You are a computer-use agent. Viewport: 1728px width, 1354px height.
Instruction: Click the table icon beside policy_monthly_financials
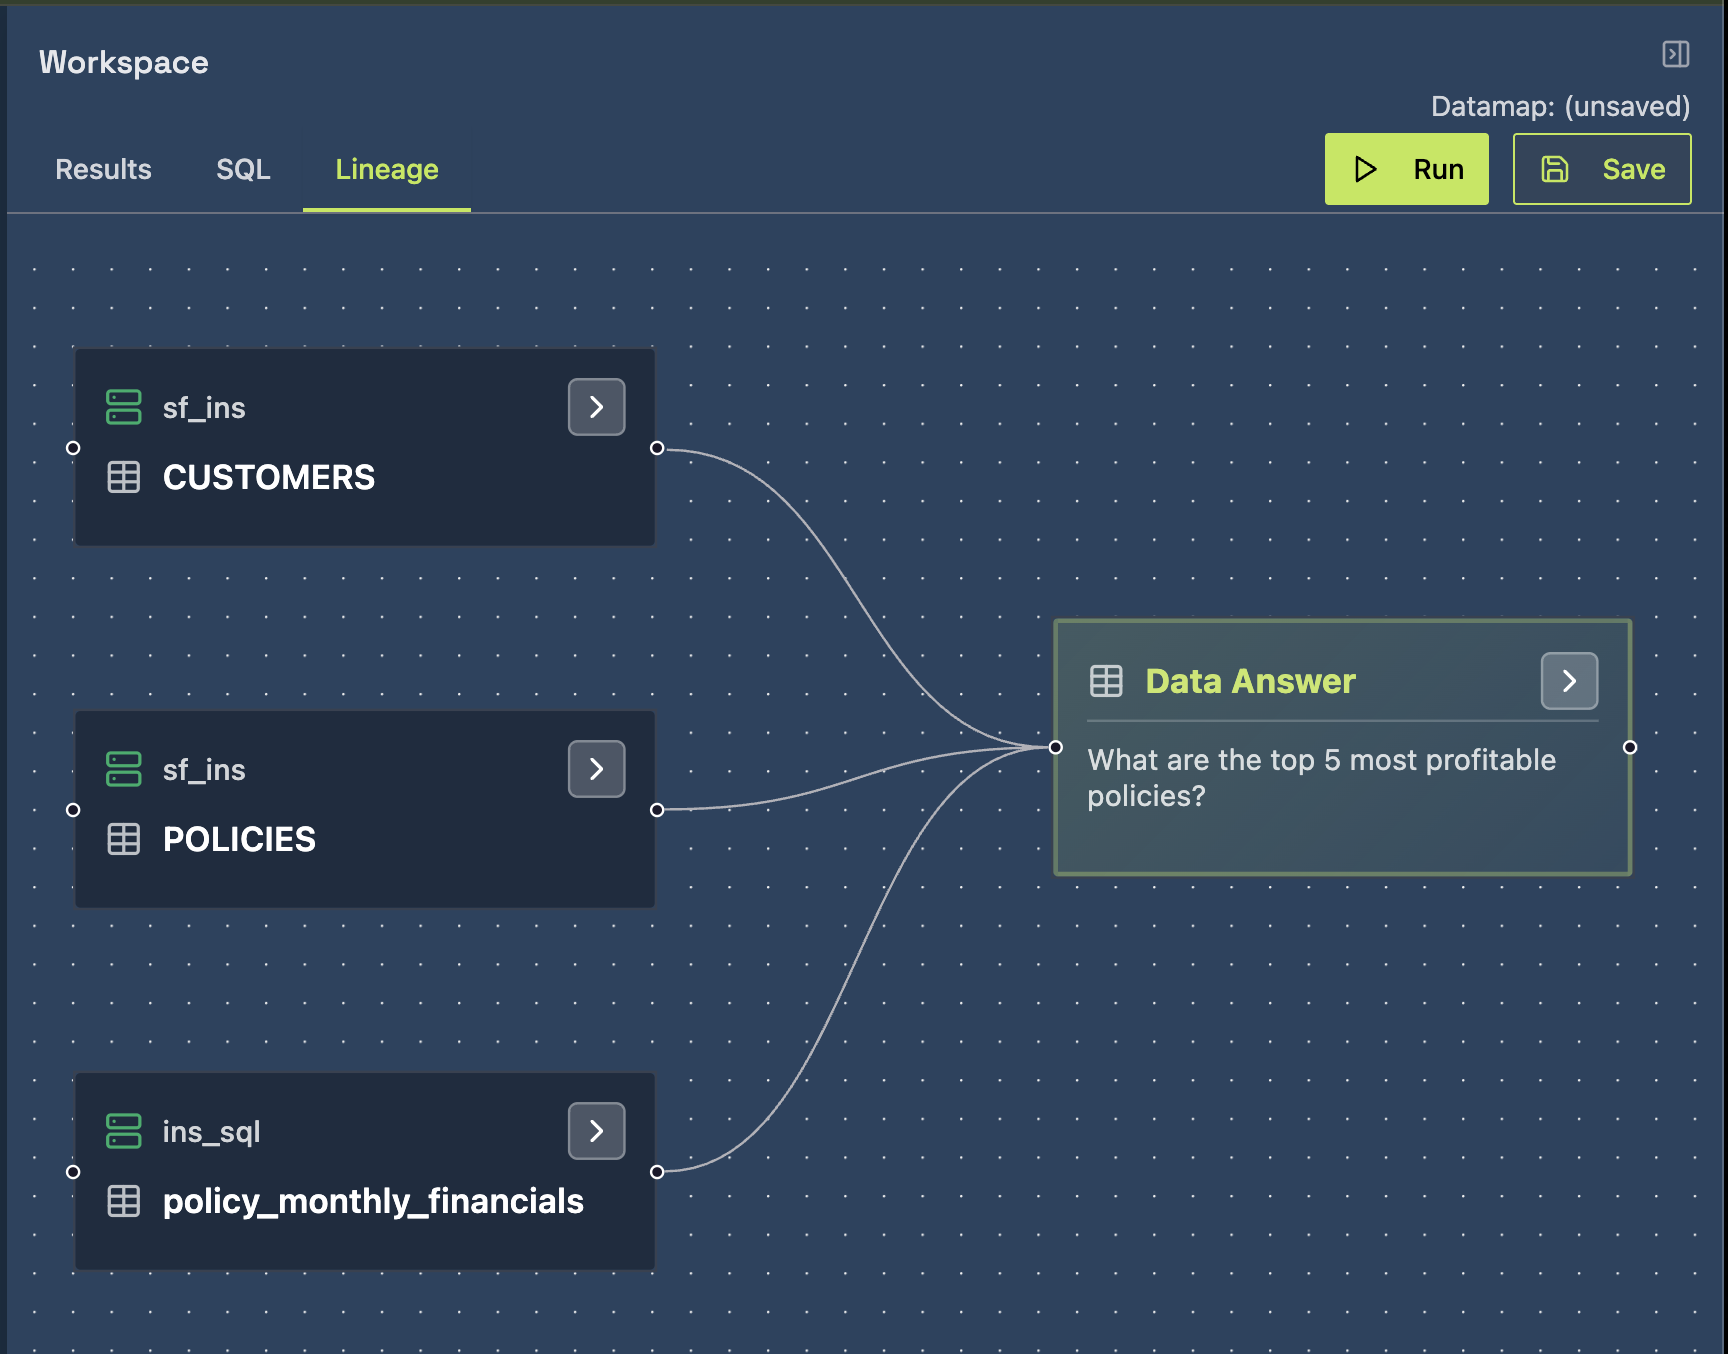pos(124,1201)
